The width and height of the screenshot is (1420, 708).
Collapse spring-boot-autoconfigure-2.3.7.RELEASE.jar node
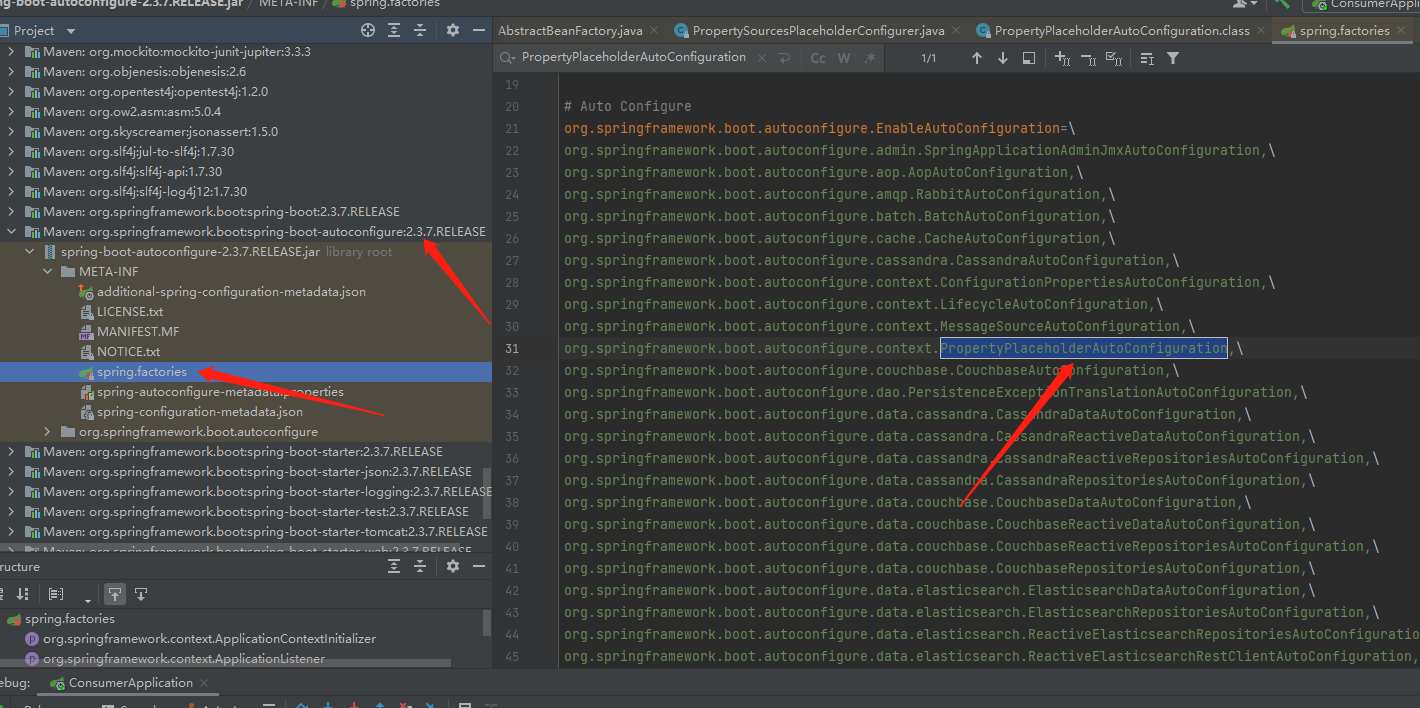coord(30,251)
